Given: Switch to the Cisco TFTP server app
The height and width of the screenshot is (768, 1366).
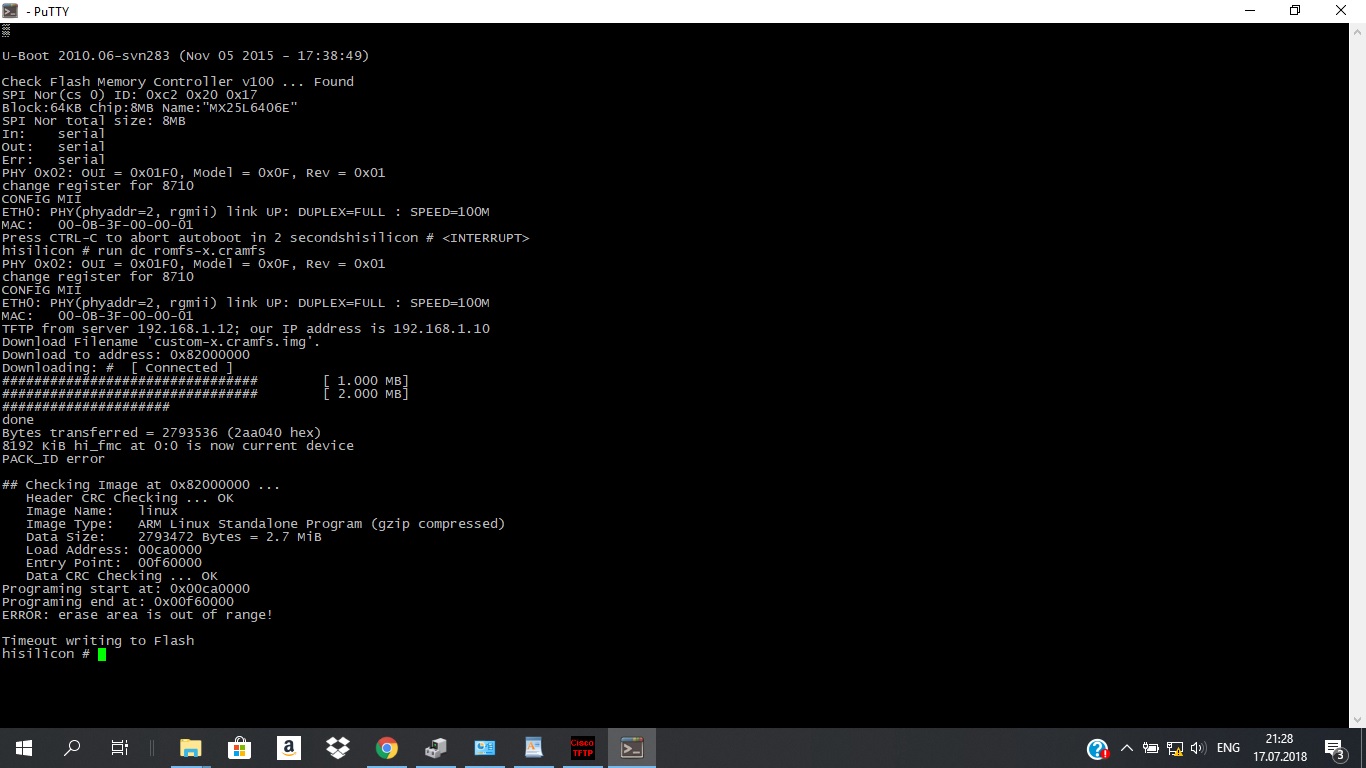Looking at the screenshot, I should (x=582, y=748).
